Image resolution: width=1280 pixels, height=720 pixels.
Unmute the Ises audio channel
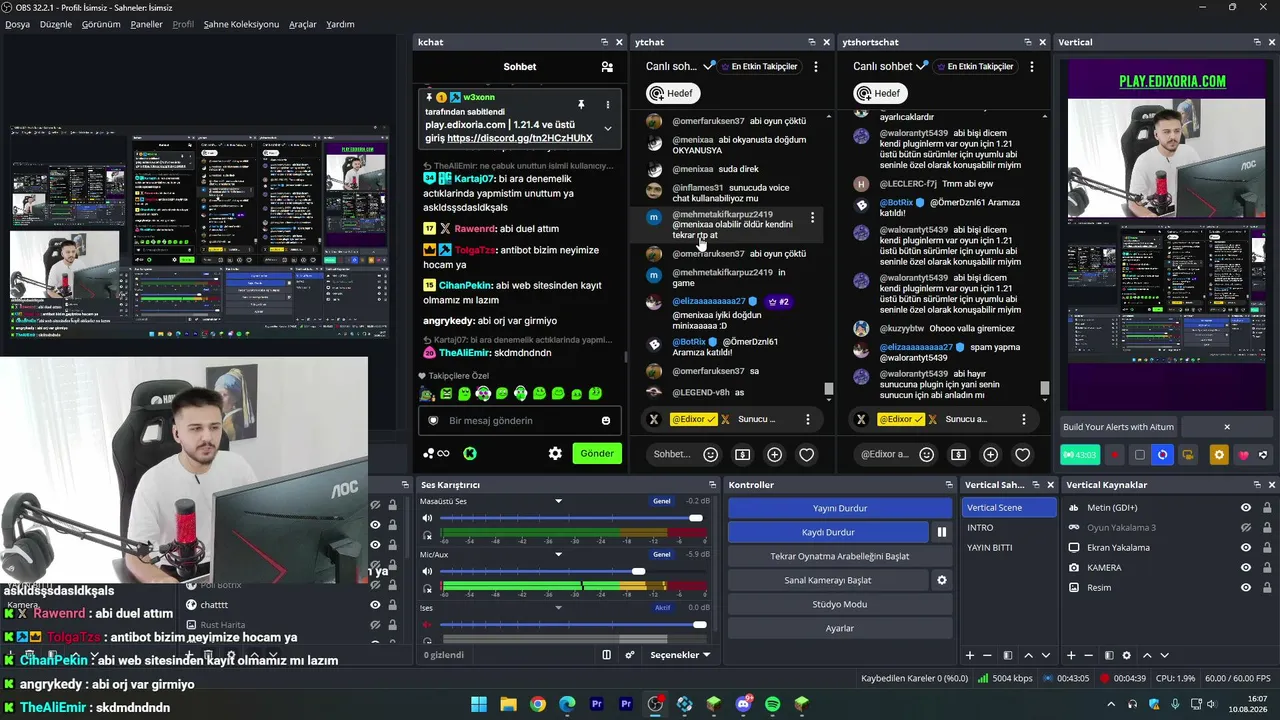(427, 624)
